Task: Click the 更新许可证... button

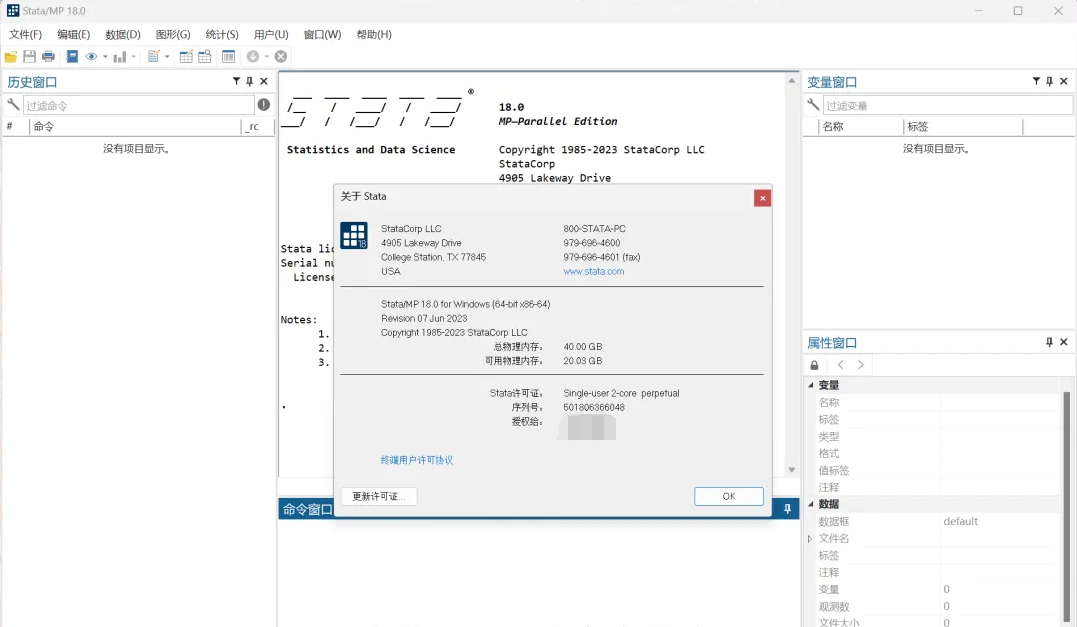Action: (378, 497)
